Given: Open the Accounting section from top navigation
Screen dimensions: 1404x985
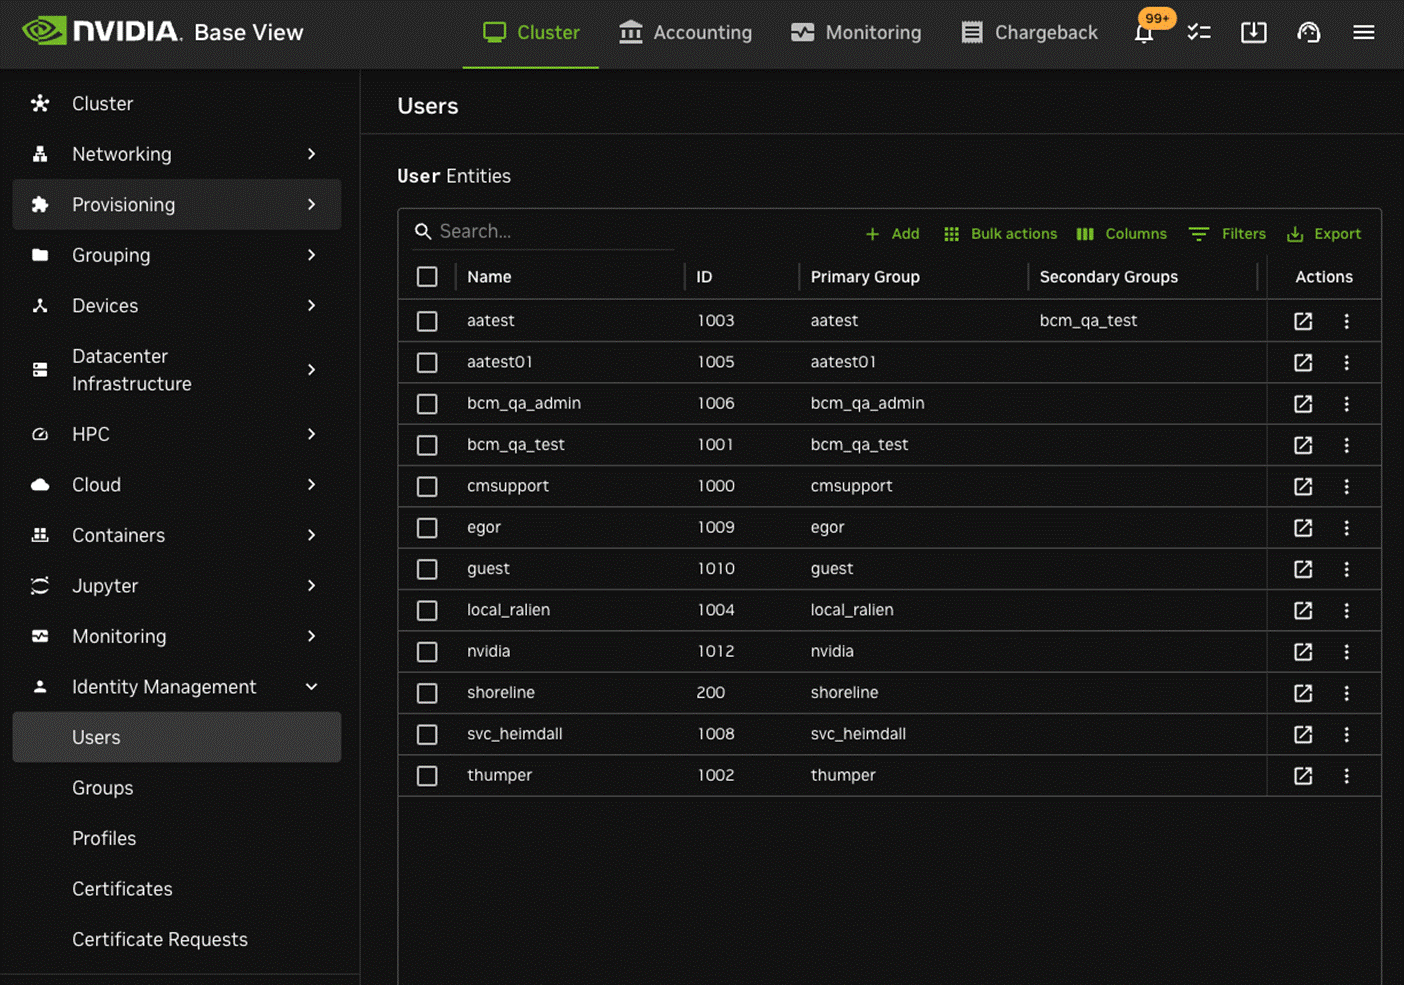Looking at the screenshot, I should 685,32.
